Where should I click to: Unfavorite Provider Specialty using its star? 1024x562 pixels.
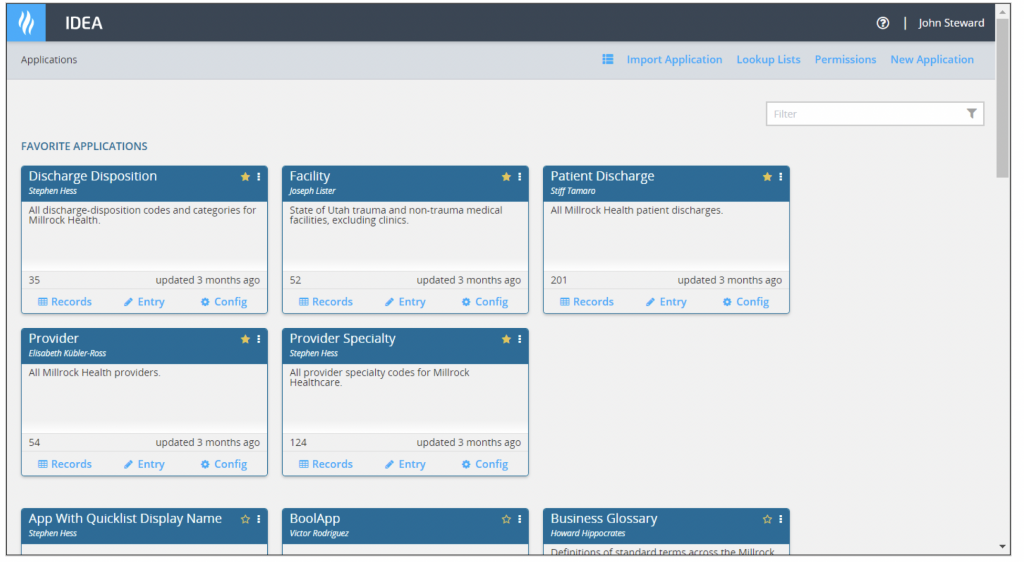click(x=505, y=339)
